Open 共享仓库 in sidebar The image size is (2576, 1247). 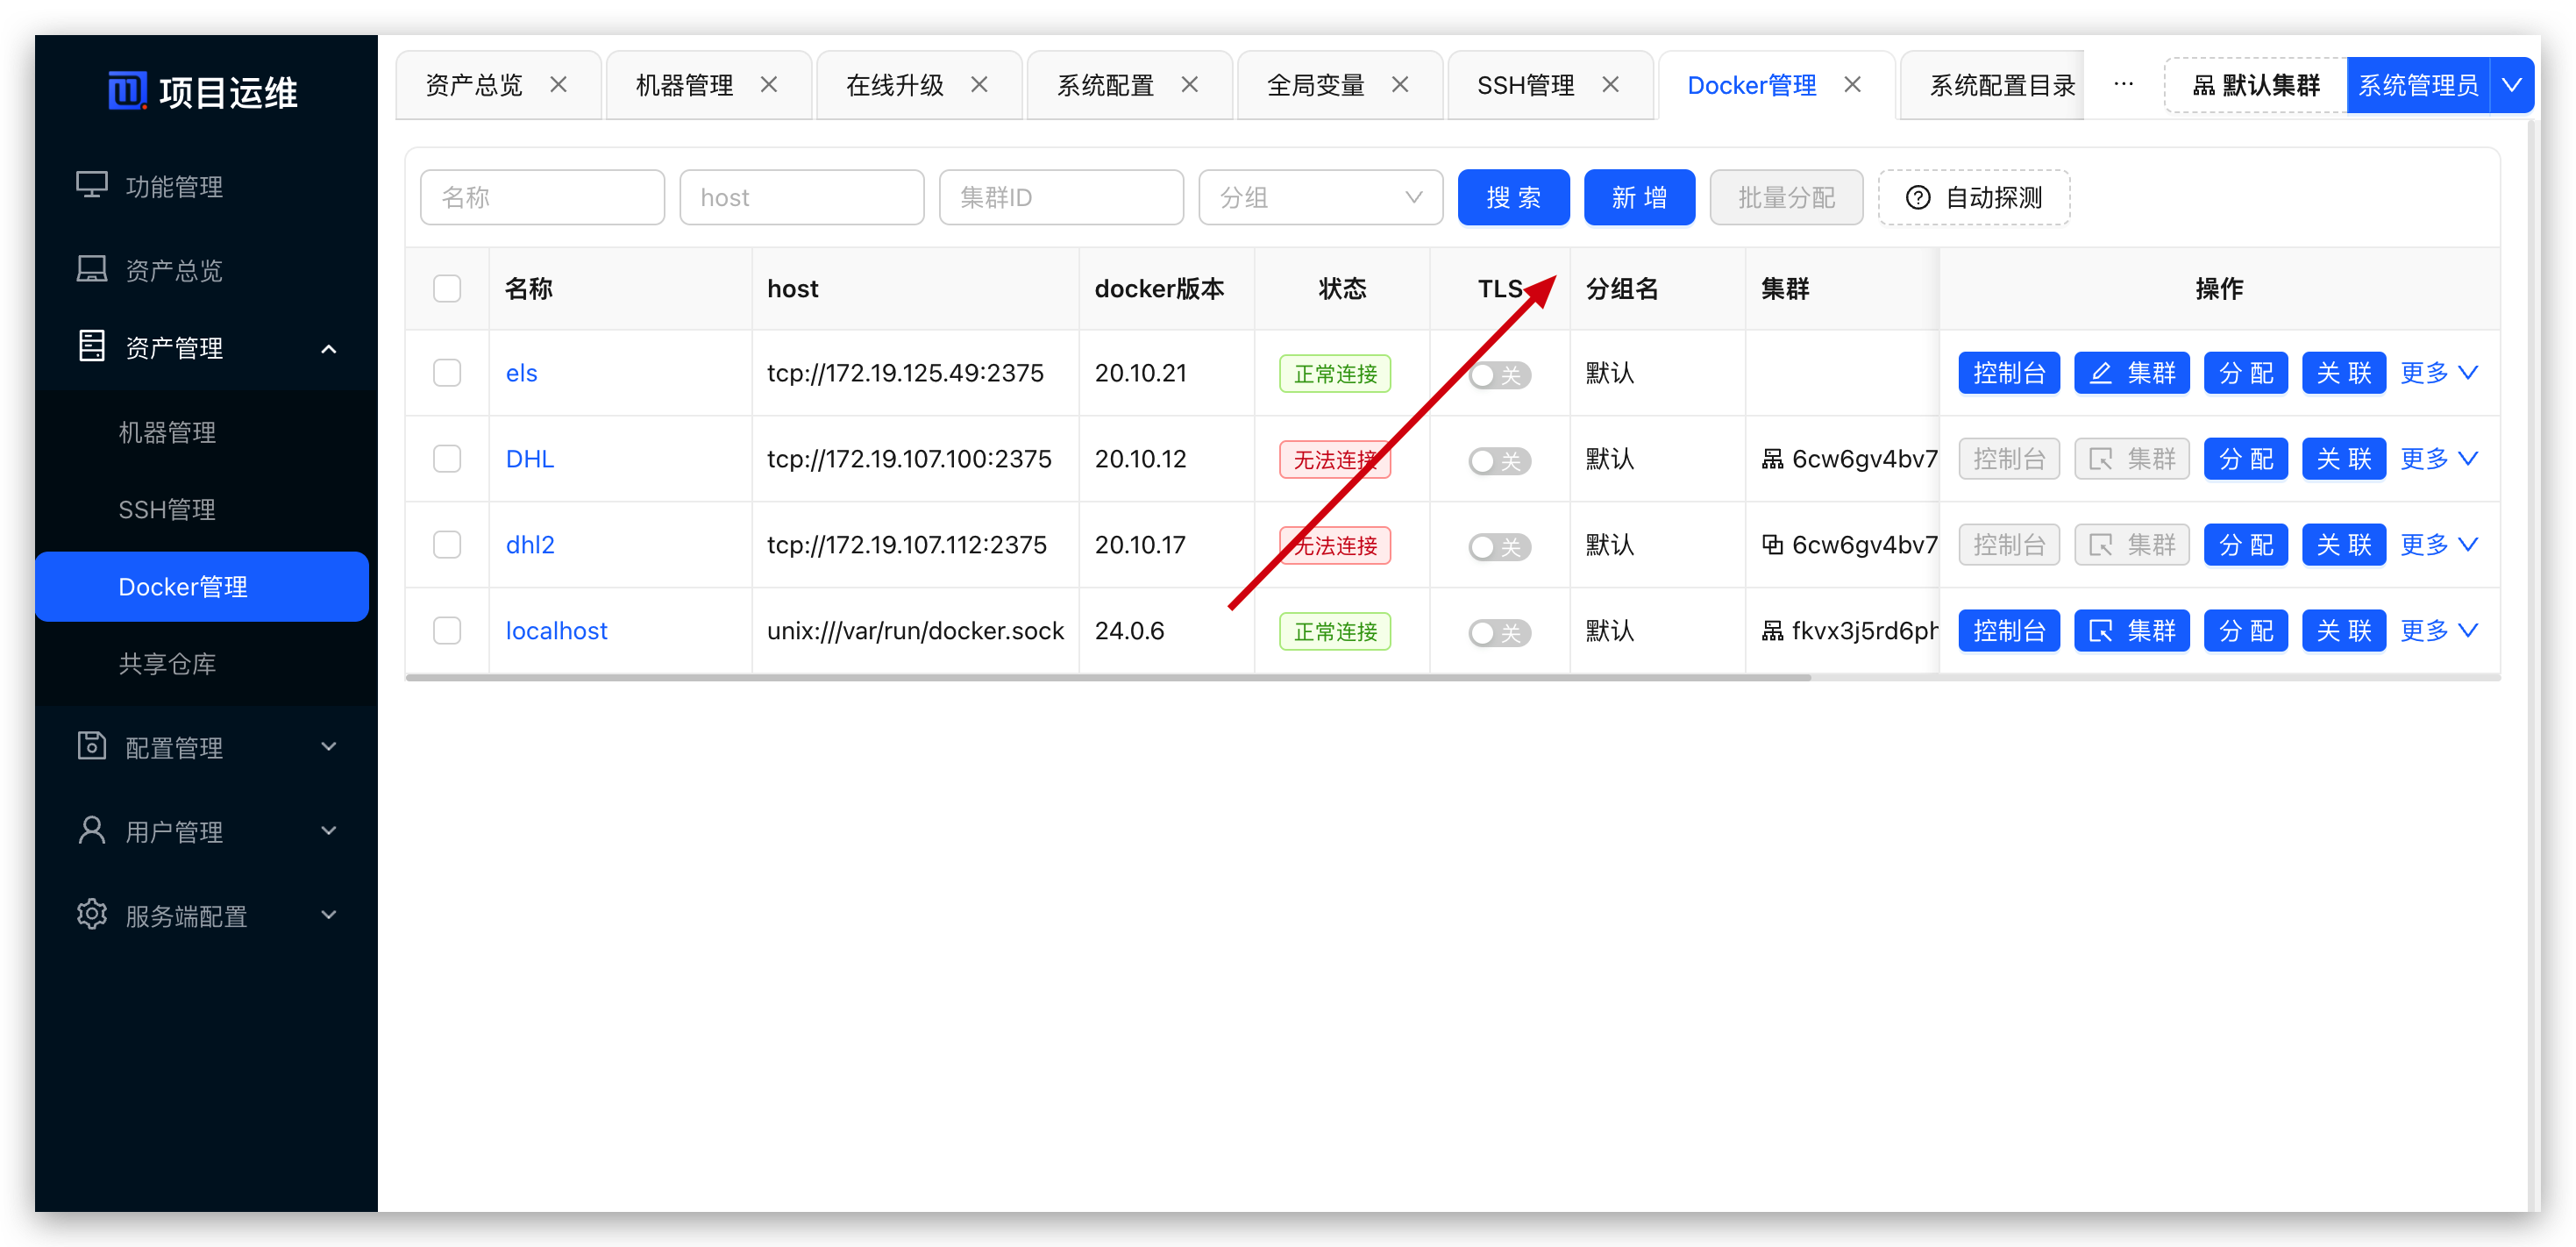(168, 664)
